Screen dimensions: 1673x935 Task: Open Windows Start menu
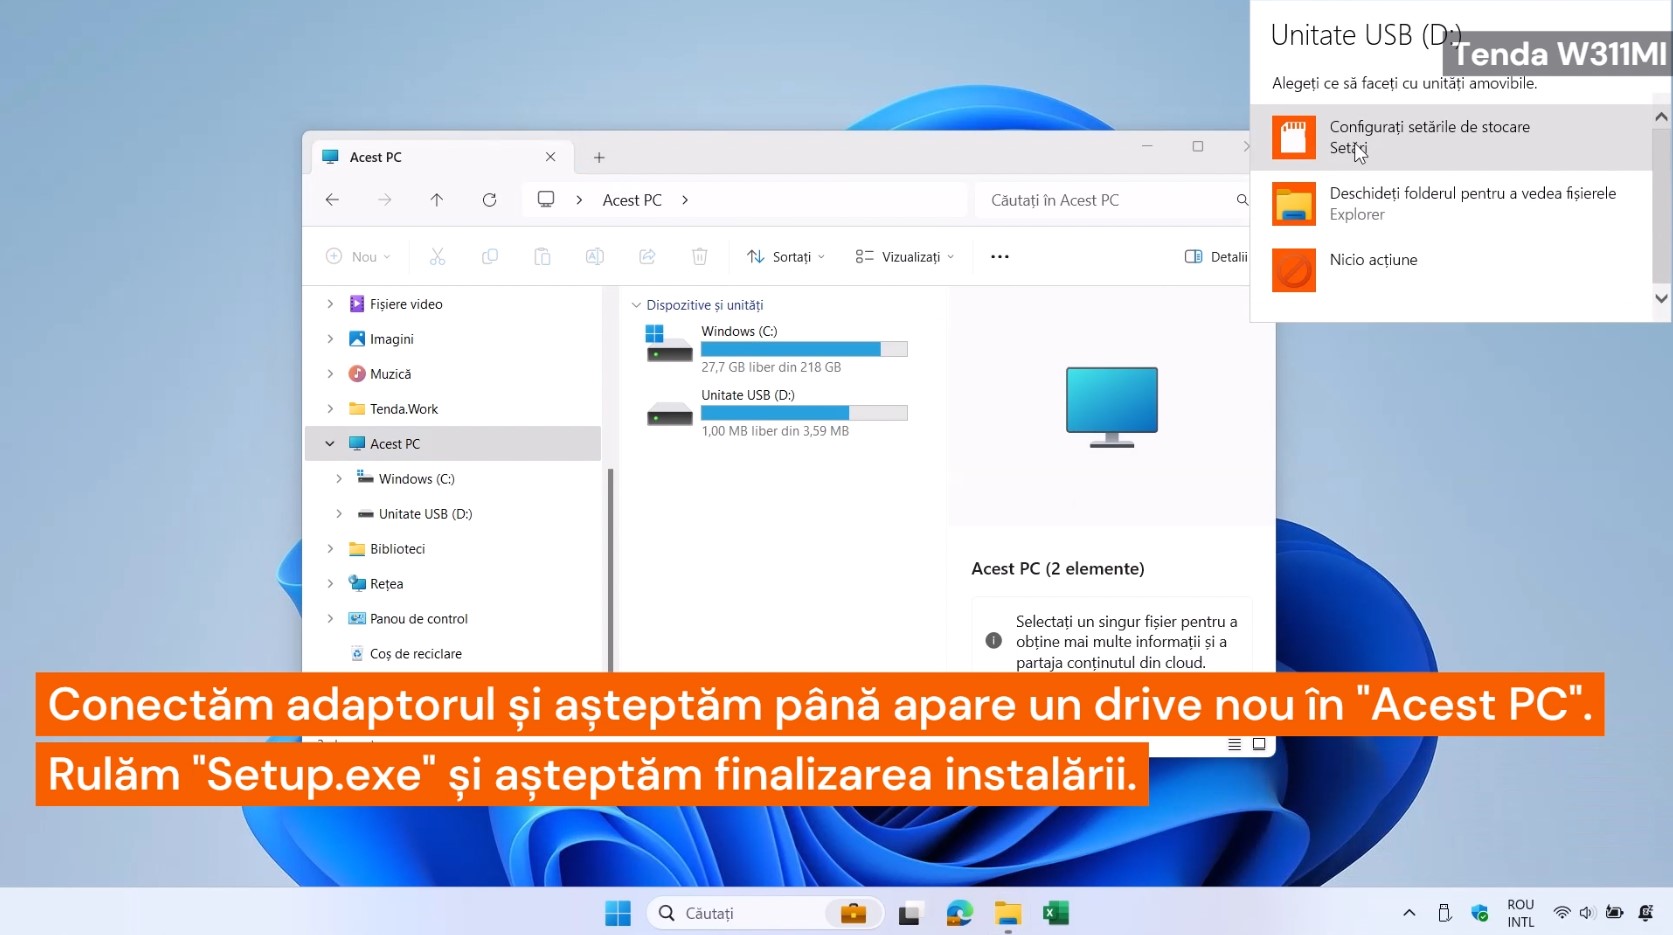coord(618,913)
